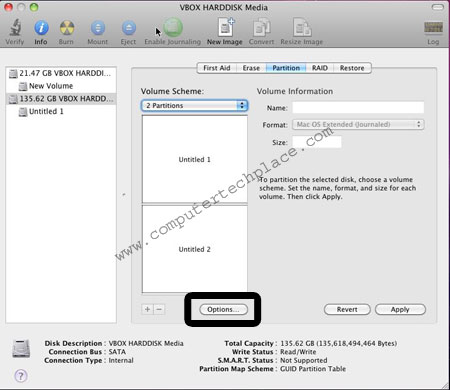Select the Untitled 1 partition block
Viewport: 450px width, 390px height.
tap(195, 159)
